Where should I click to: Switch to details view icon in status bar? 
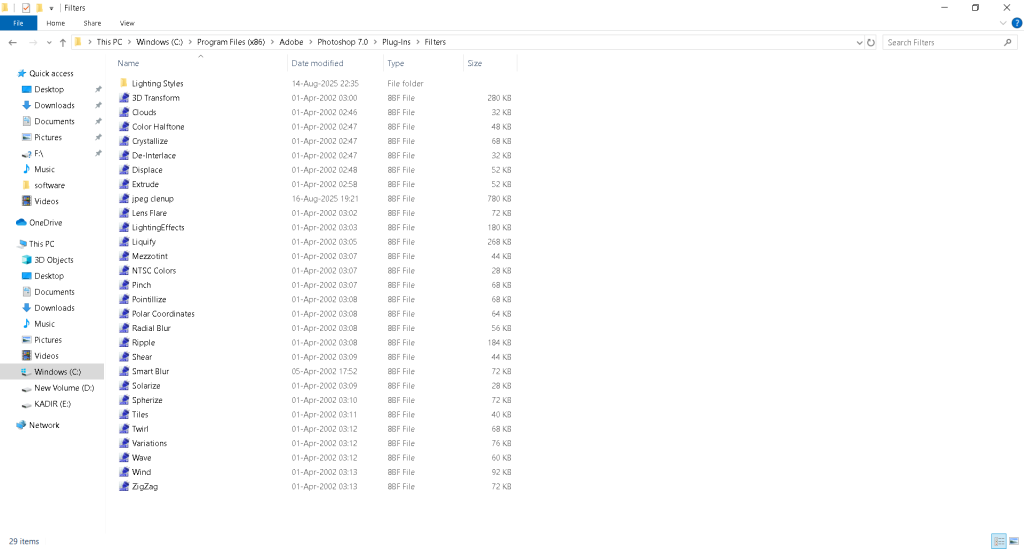(998, 541)
